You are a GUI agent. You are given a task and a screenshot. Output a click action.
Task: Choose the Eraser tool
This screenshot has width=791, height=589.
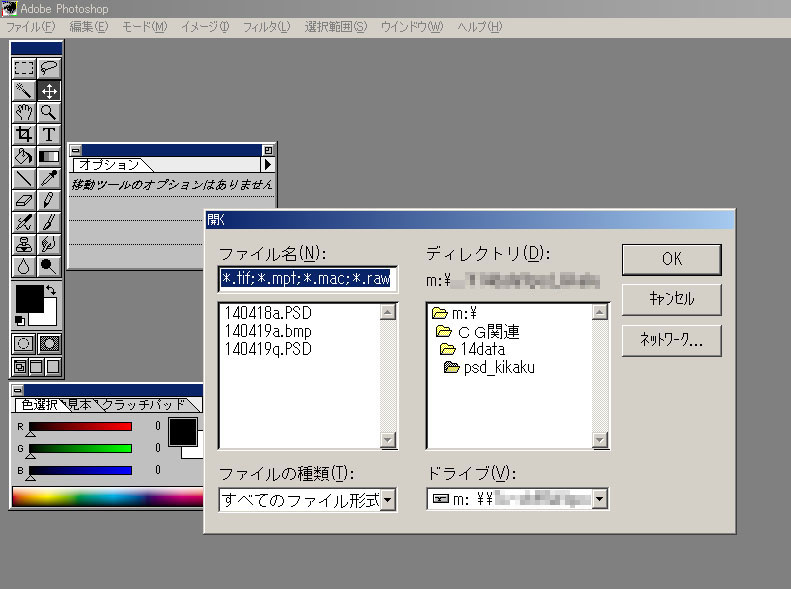click(24, 200)
